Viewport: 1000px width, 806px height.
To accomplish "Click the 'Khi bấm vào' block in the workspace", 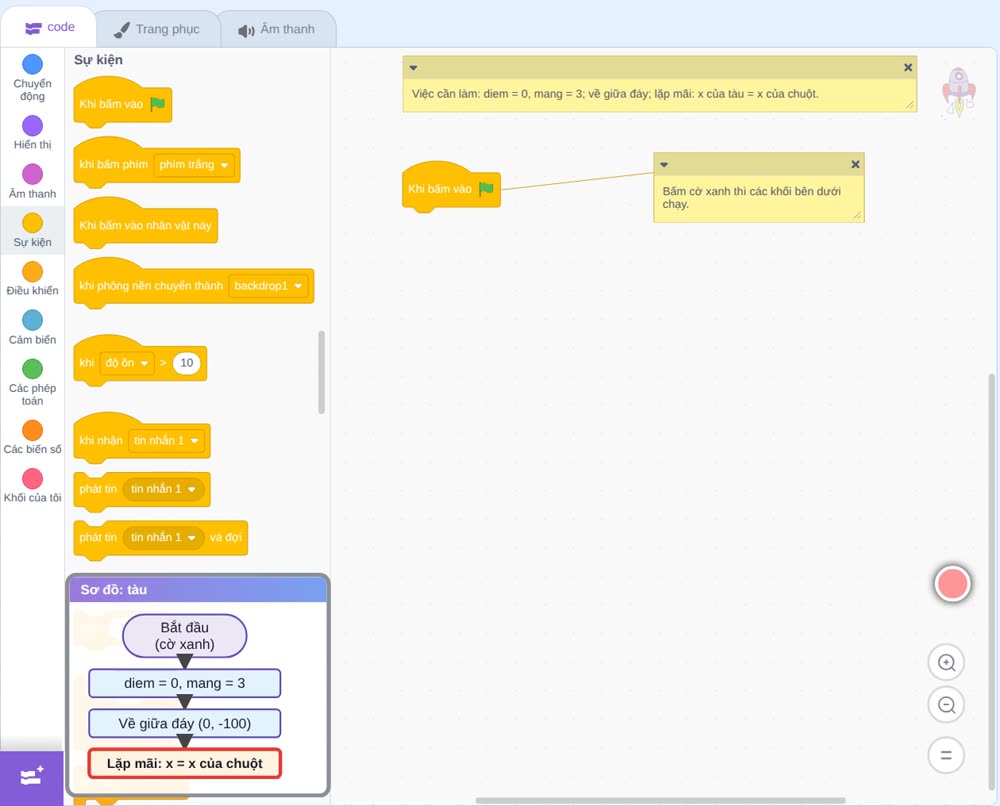I will [x=451, y=188].
